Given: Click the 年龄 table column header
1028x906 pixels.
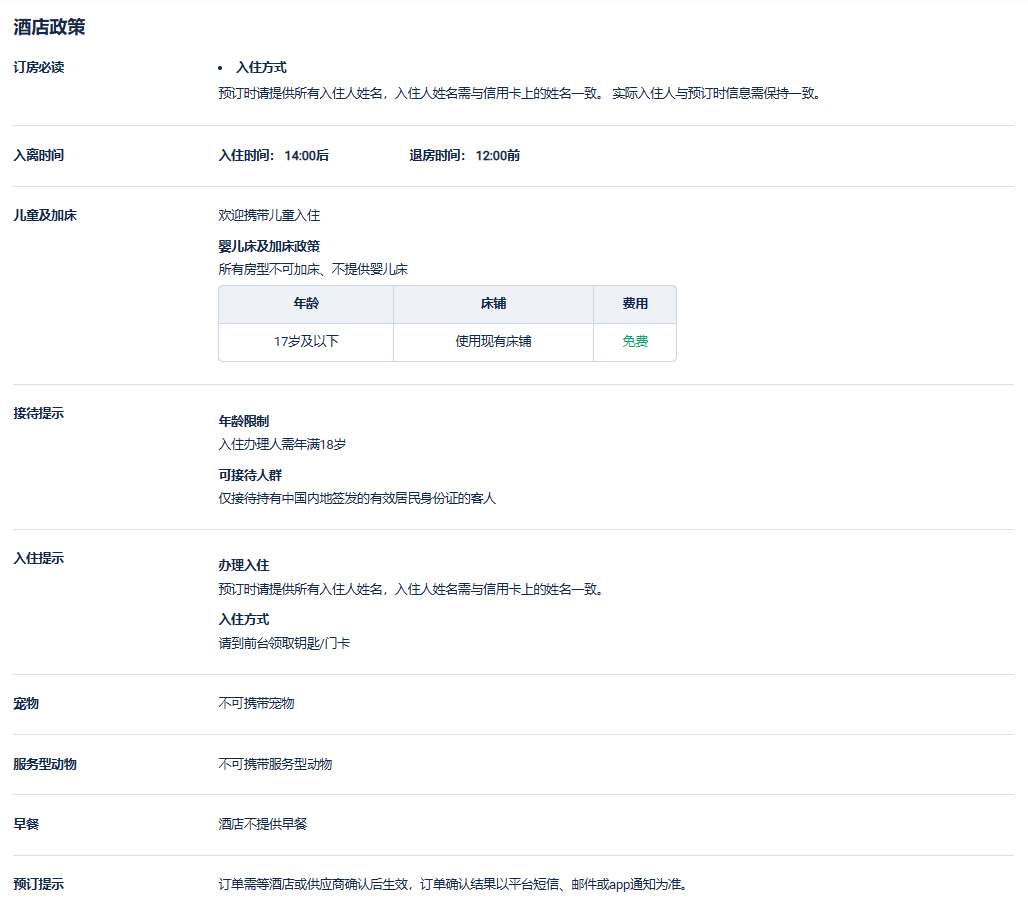Looking at the screenshot, I should [x=306, y=304].
